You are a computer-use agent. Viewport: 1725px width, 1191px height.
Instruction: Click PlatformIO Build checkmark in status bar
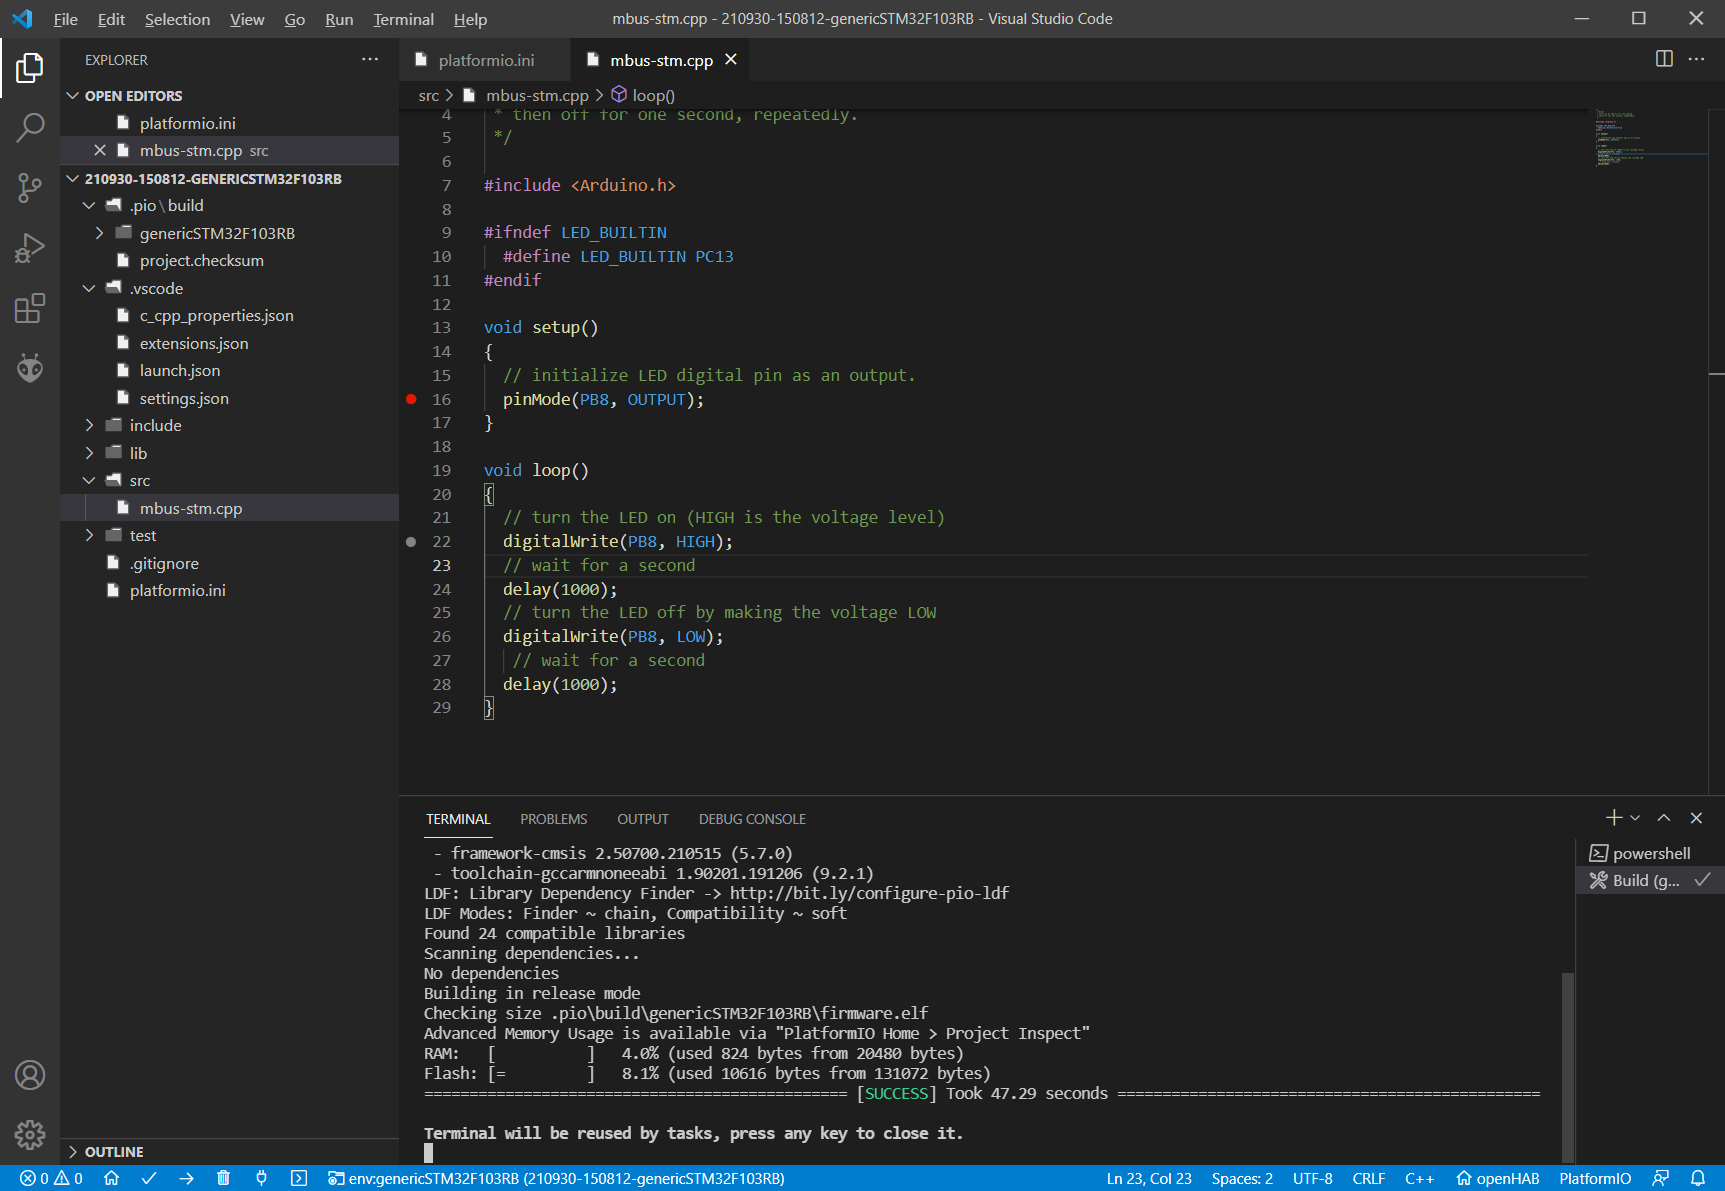149,1178
